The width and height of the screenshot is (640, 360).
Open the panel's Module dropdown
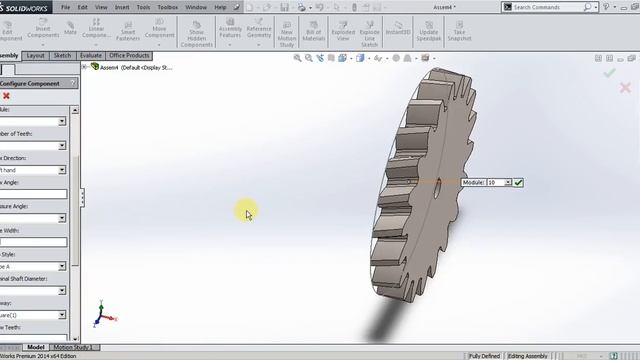(x=62, y=121)
